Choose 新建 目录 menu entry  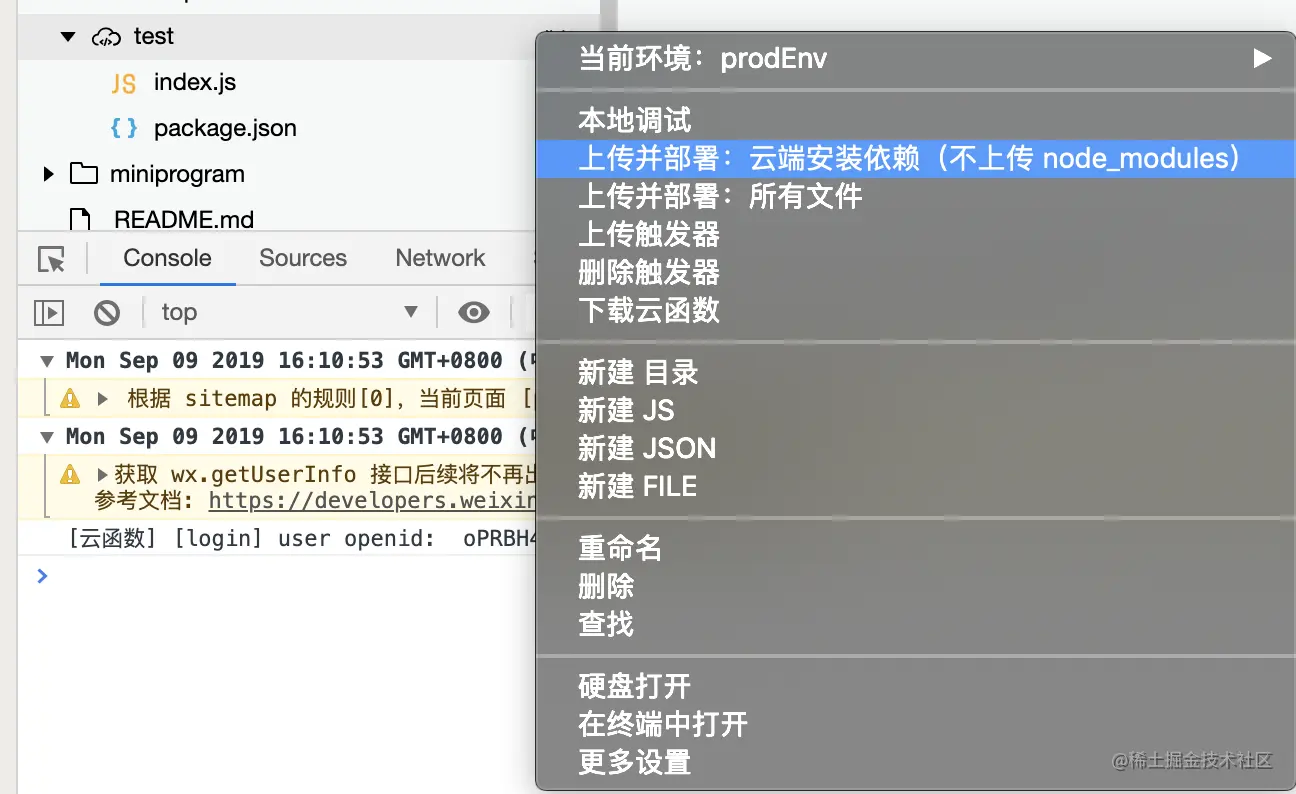pos(638,373)
